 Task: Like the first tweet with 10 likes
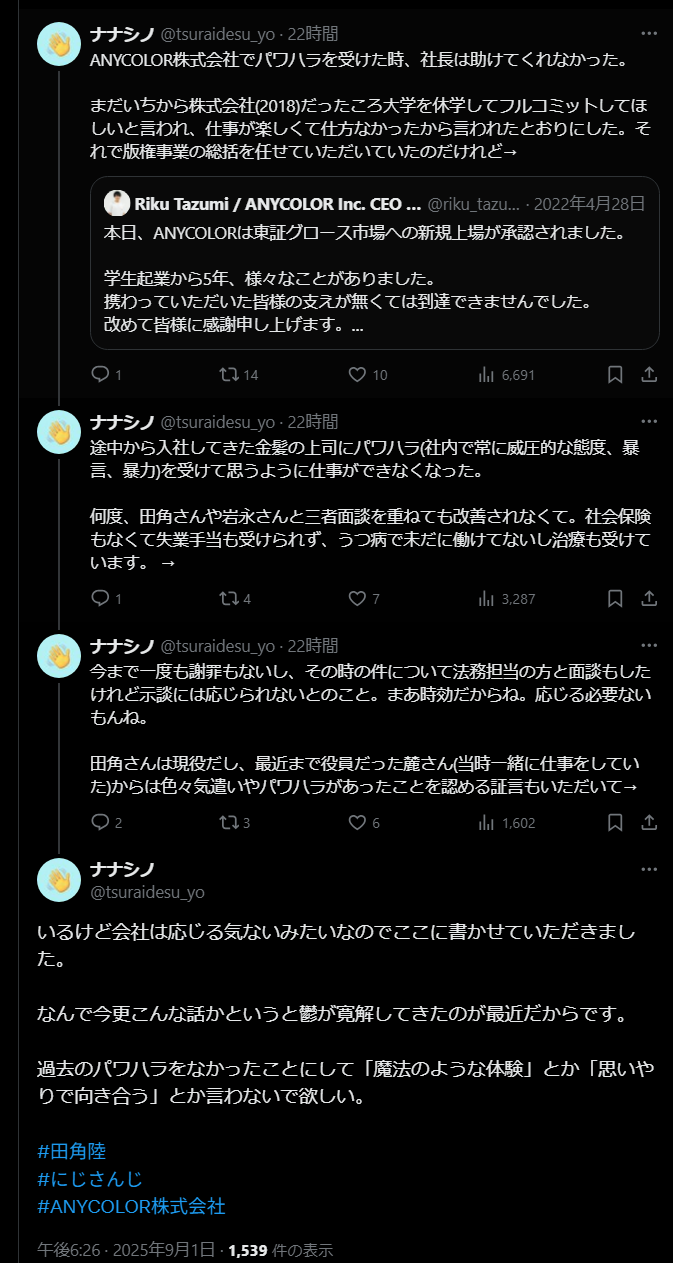pos(357,375)
